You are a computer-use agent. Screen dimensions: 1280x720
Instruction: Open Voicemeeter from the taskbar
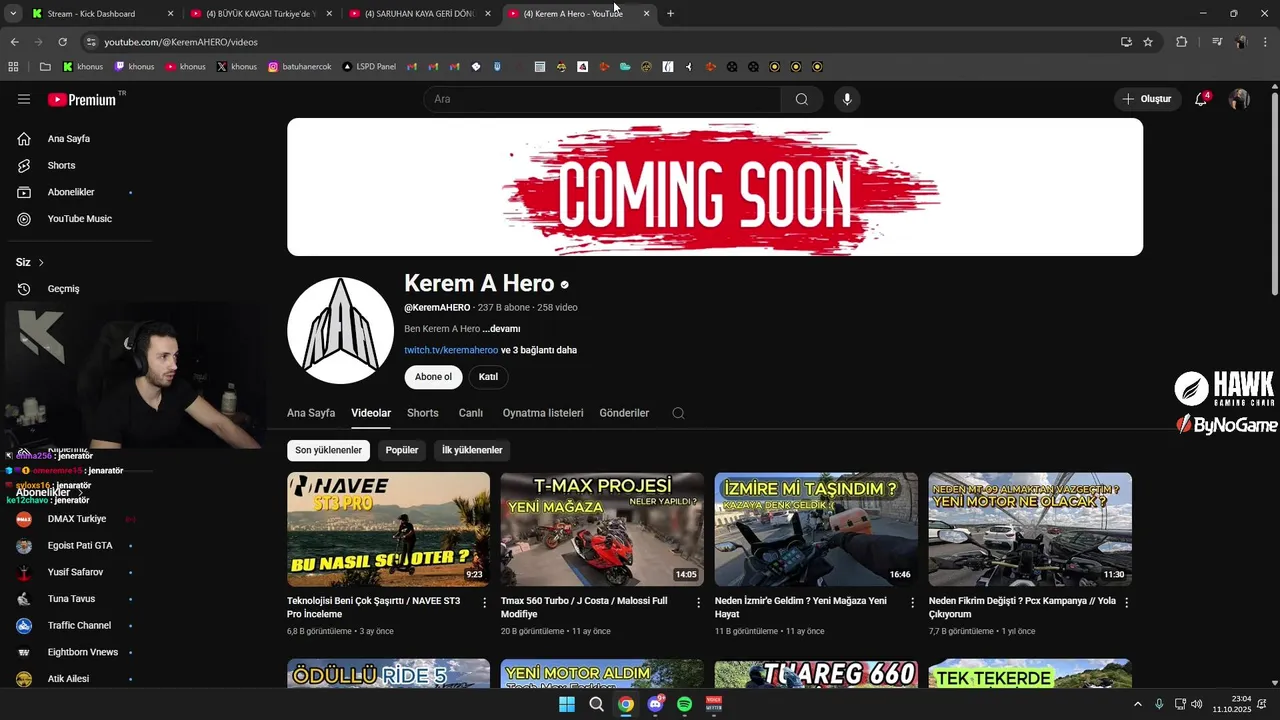pos(714,704)
